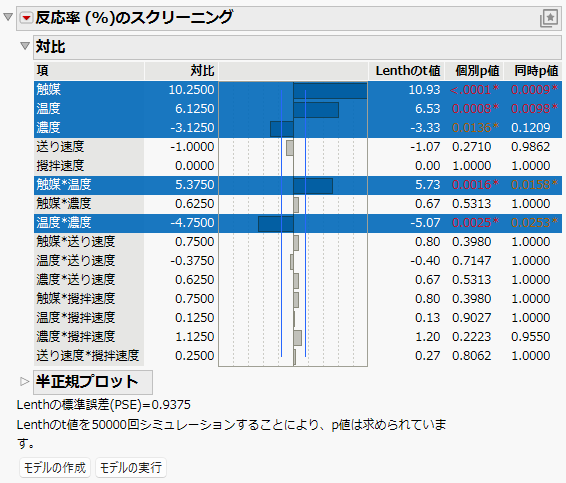Select the 触媒*撹拌速度 interaction row
This screenshot has height=483, width=566.
298,299
